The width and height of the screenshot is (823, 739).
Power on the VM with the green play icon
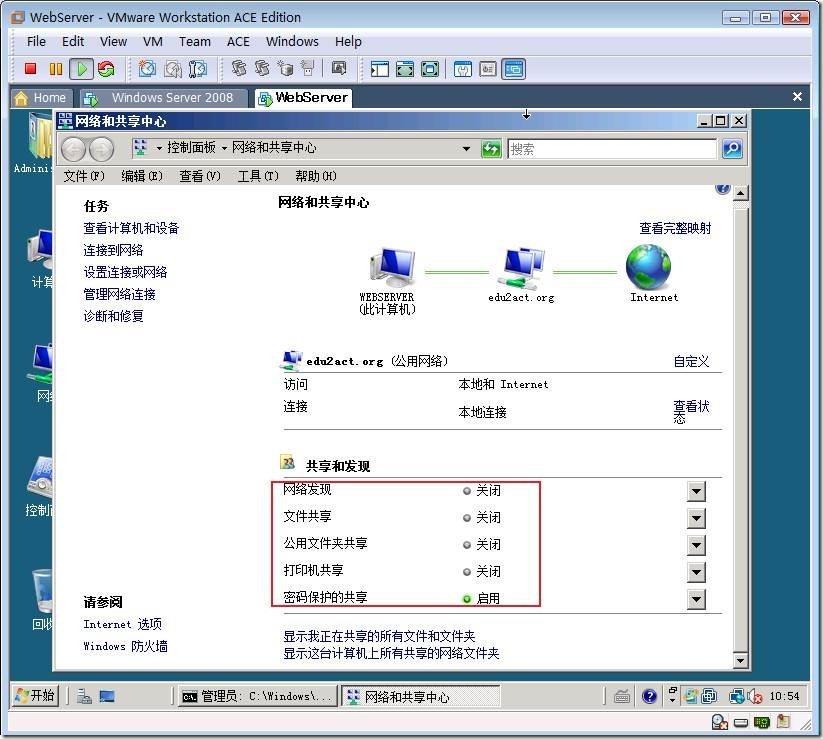[x=82, y=69]
